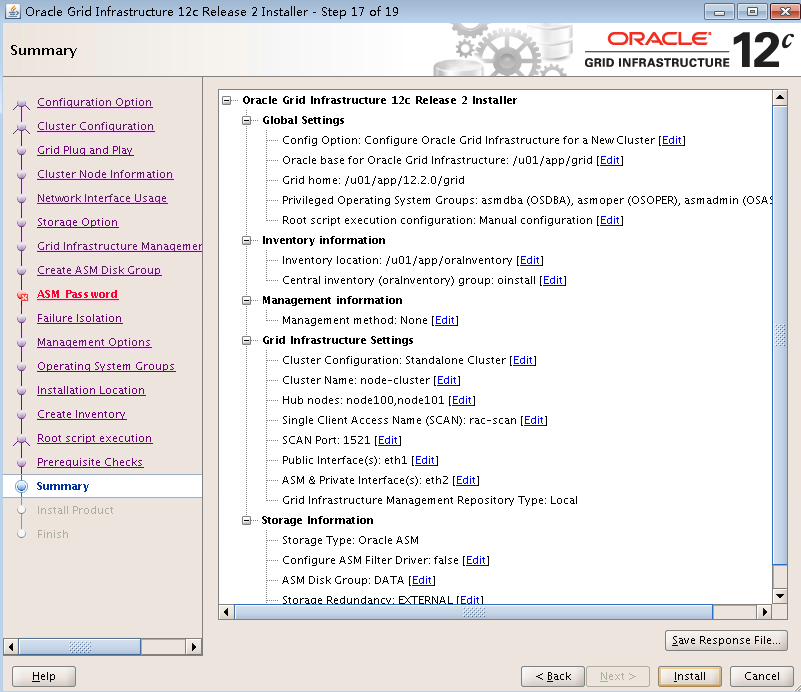Click step list horizontal scrollbar thumb

tap(80, 647)
